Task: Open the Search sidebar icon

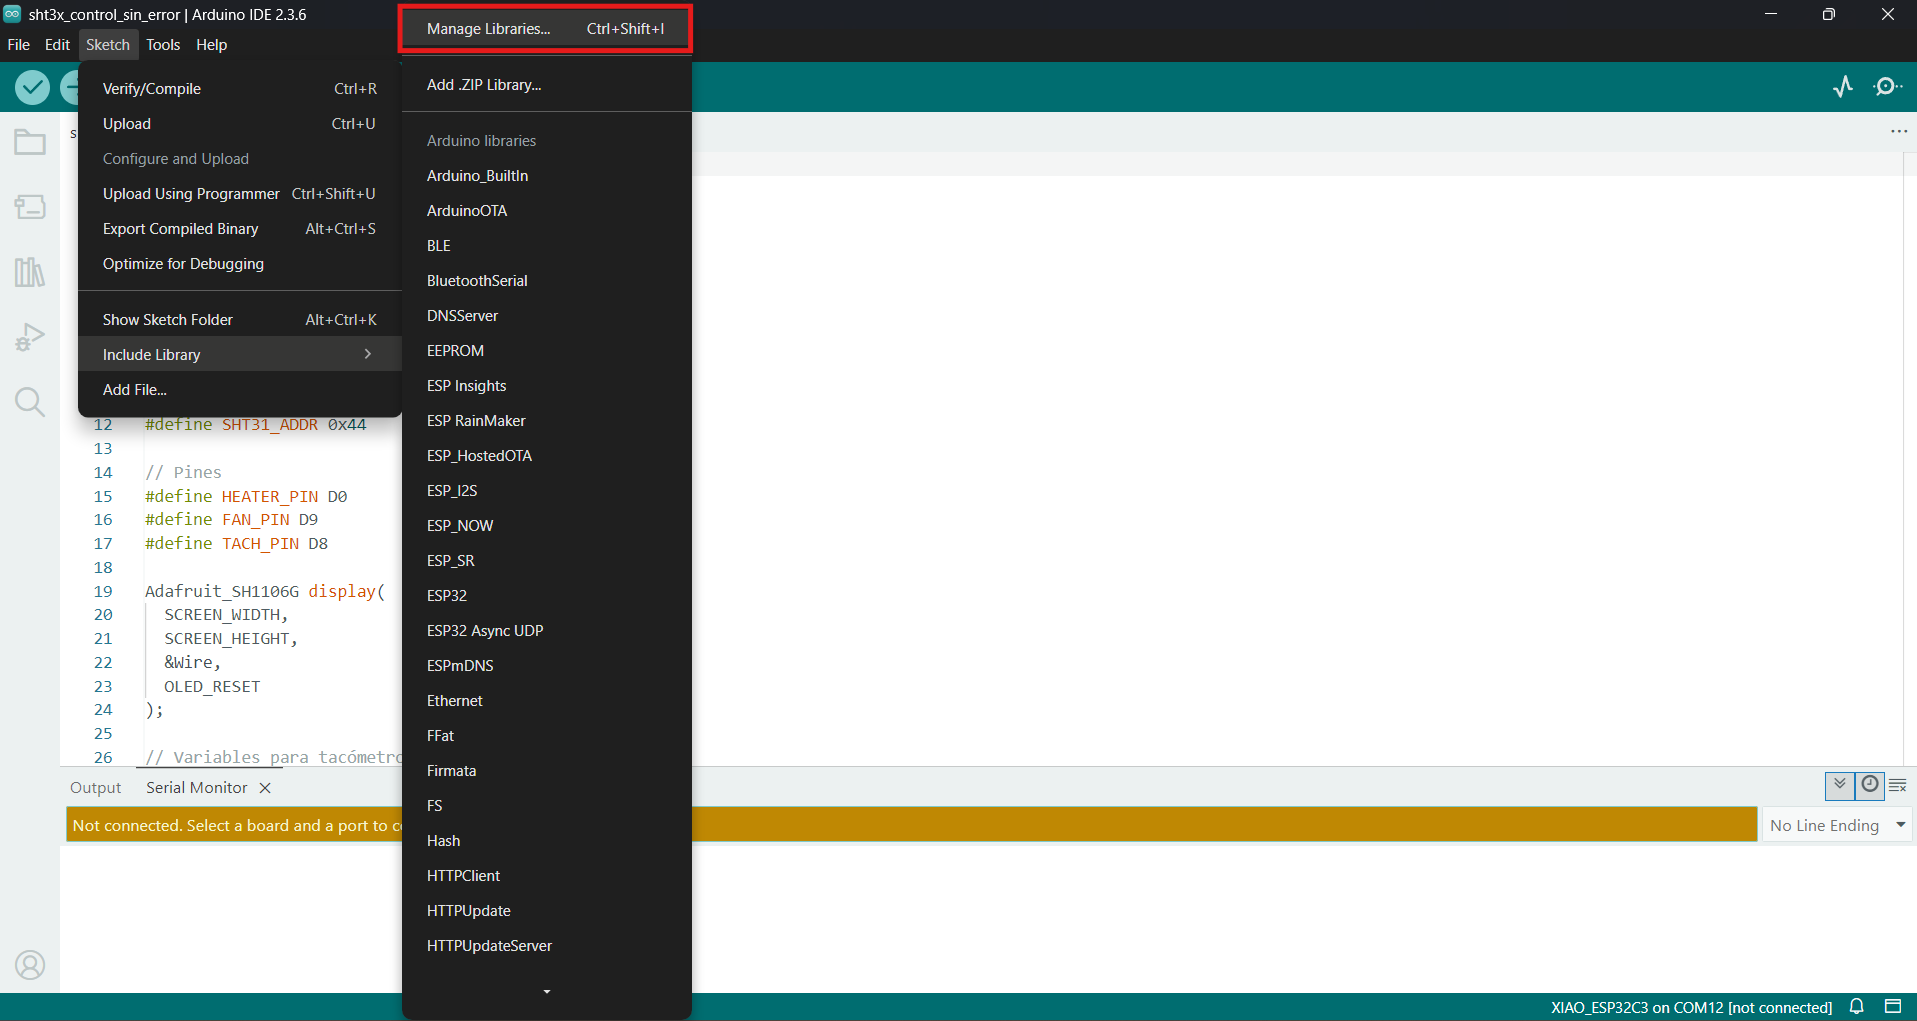Action: 30,402
